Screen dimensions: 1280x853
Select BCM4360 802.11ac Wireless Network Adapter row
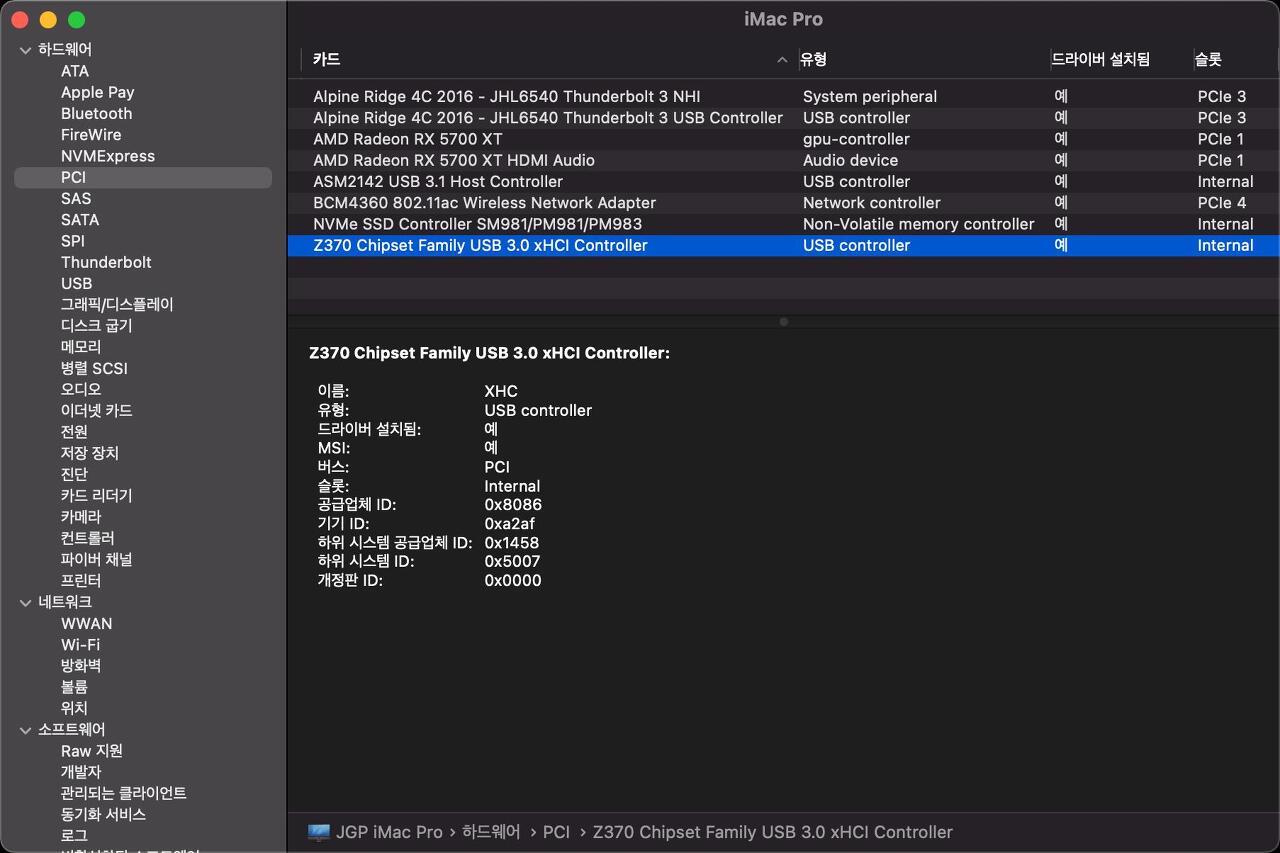(783, 203)
